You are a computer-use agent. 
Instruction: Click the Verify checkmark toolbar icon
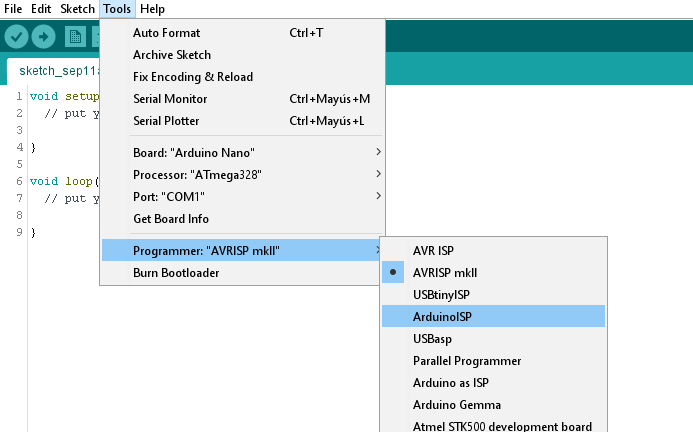(16, 37)
